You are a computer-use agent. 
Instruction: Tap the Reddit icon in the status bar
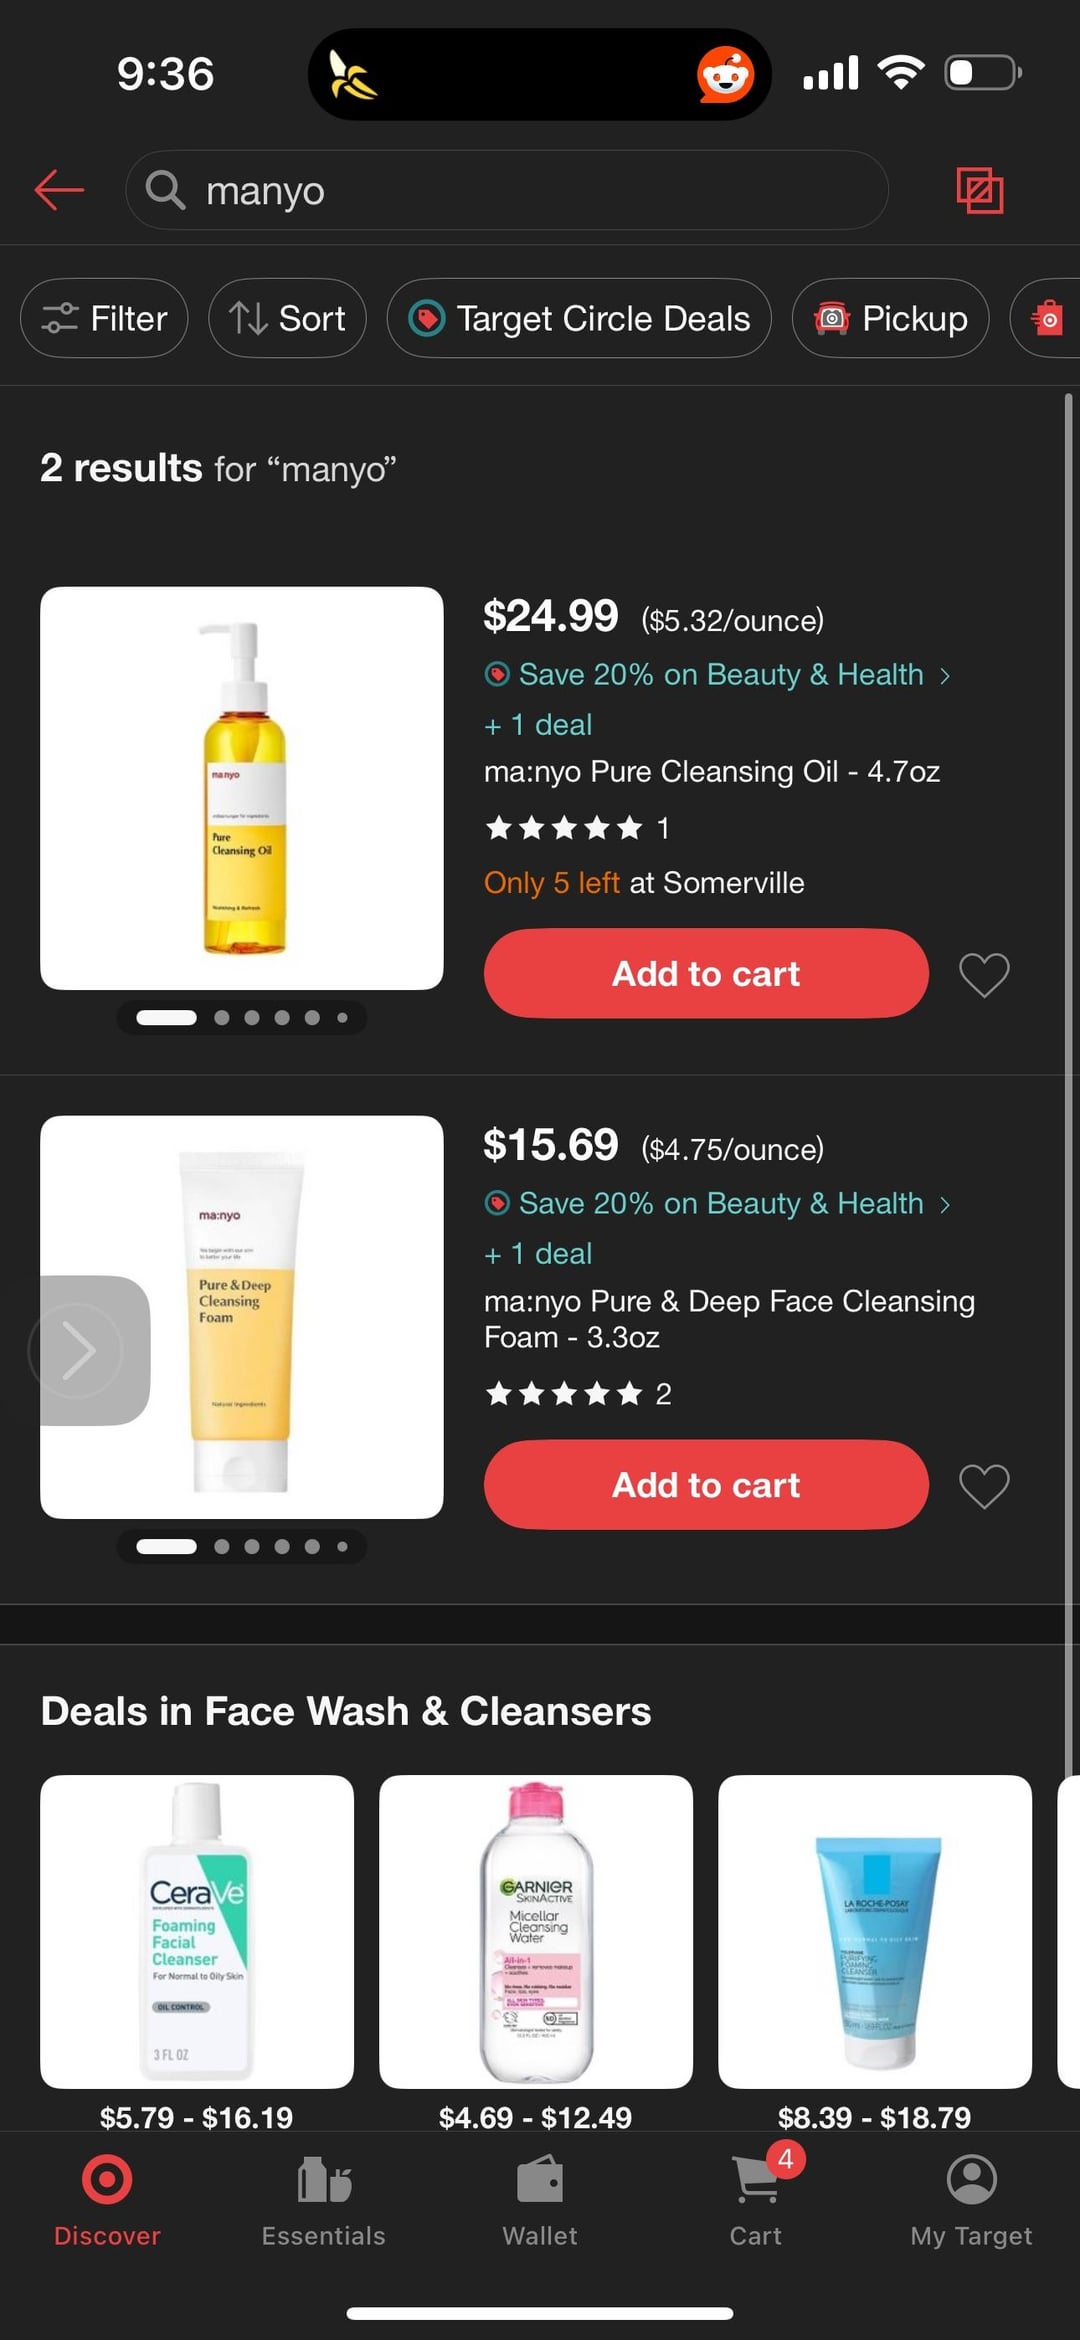tap(725, 75)
